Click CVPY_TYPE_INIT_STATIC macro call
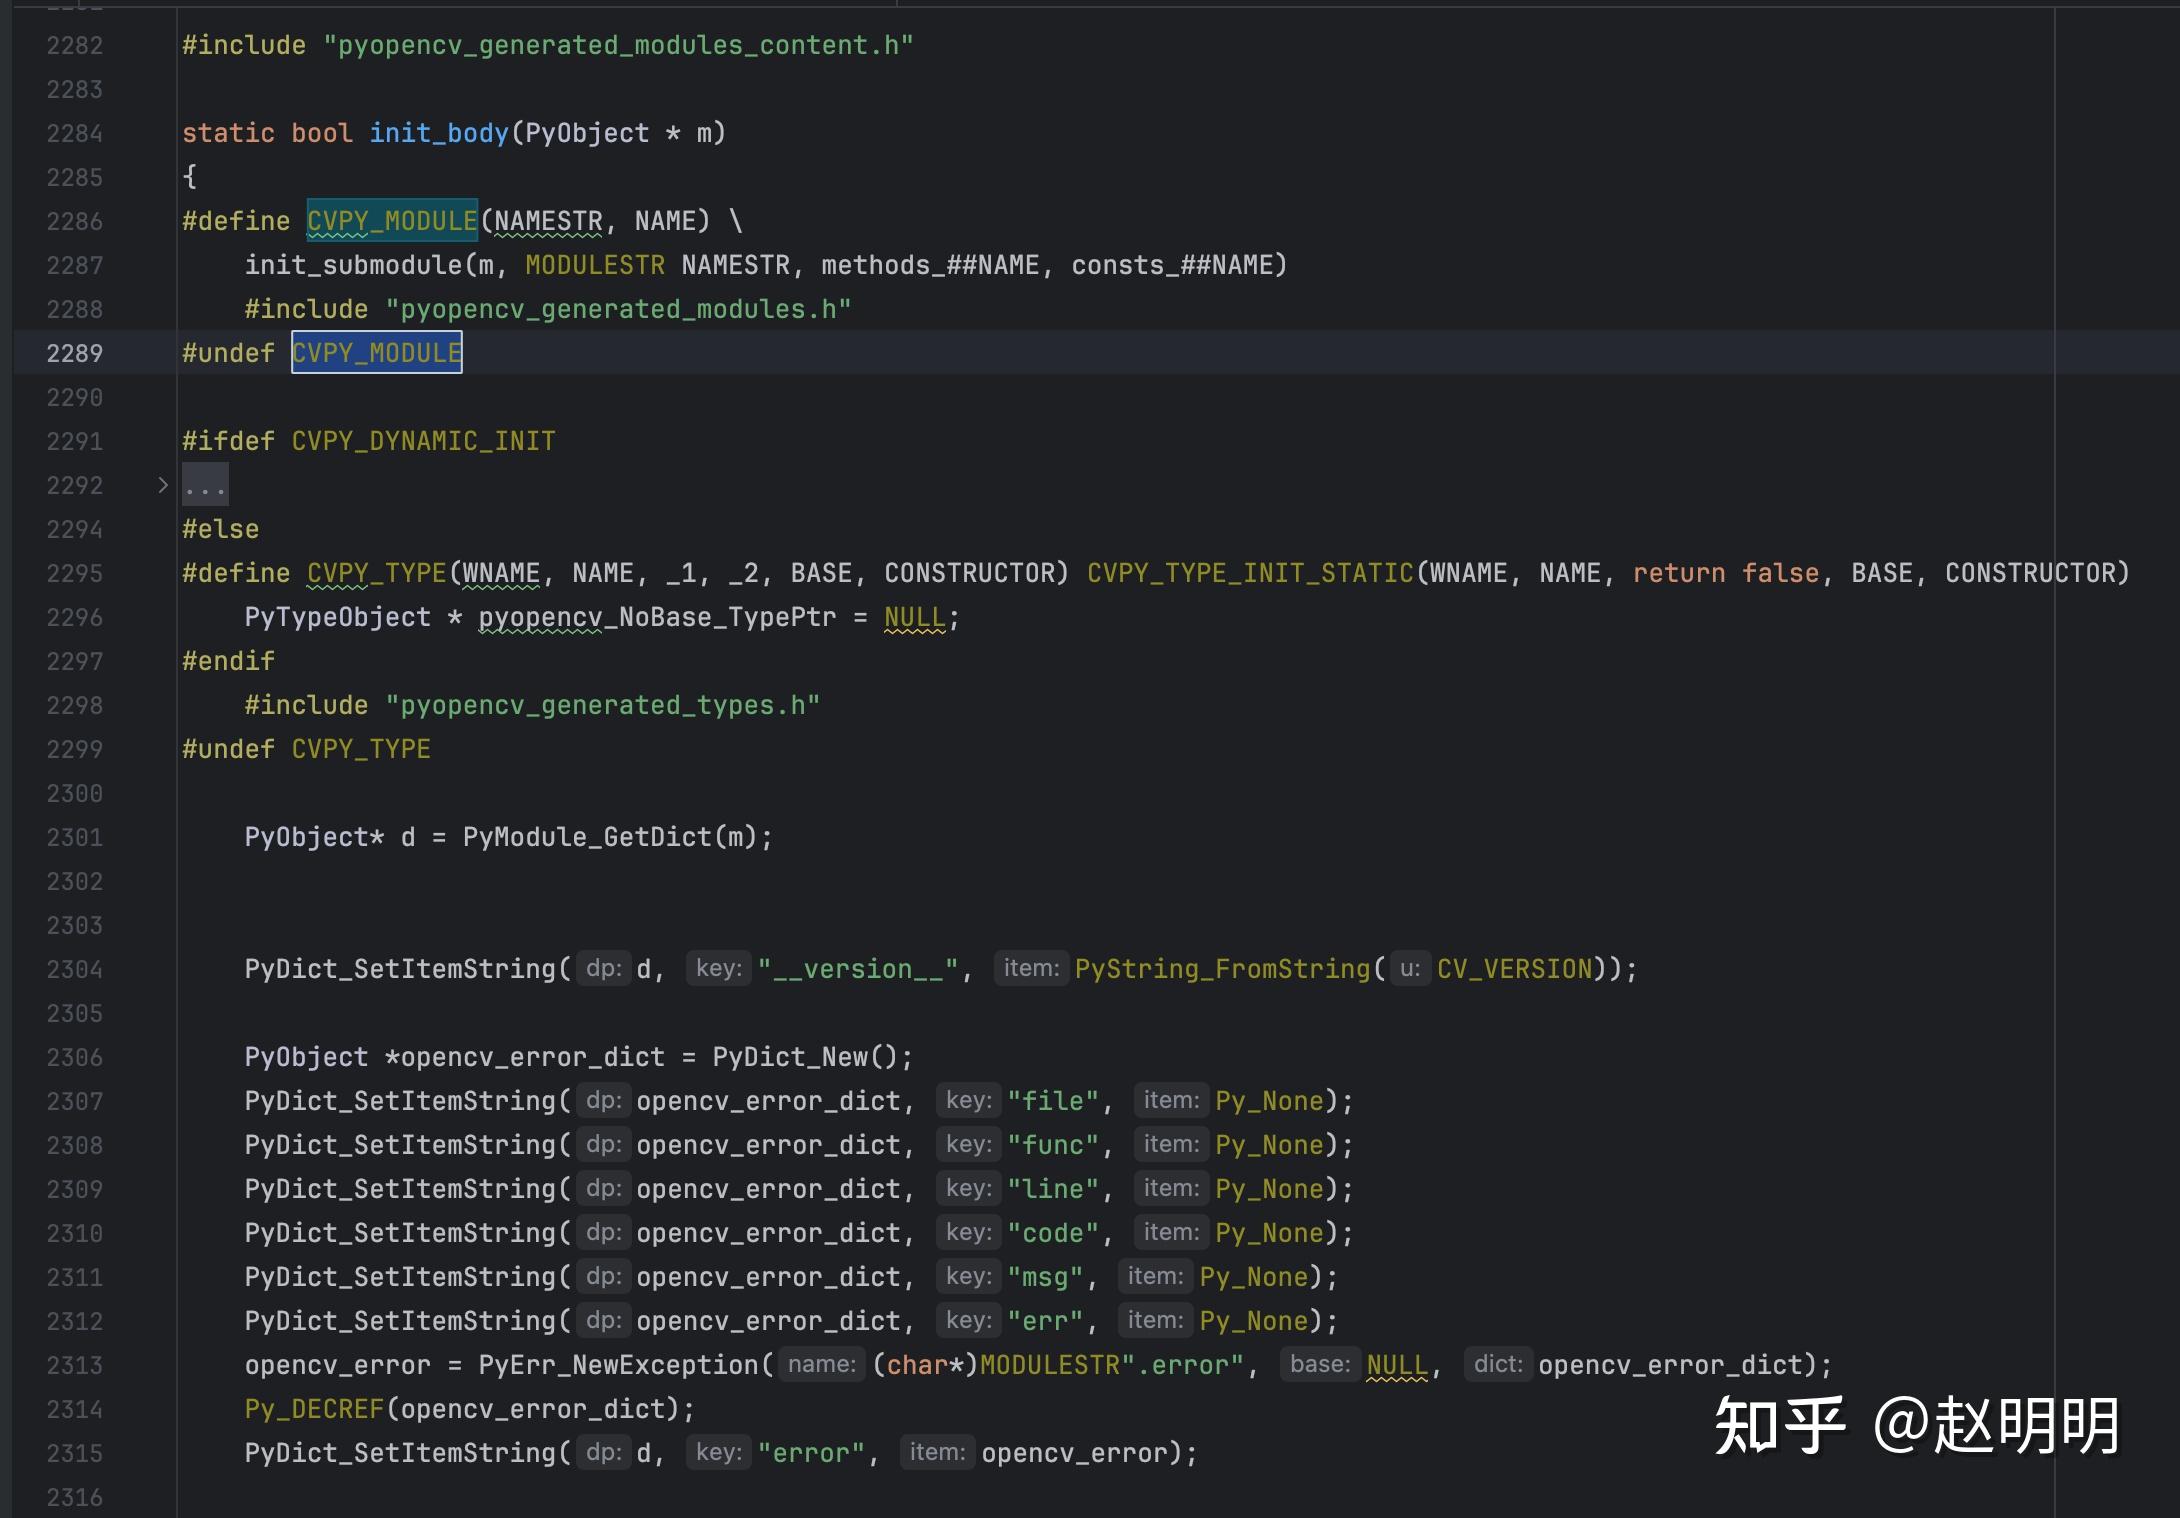Image resolution: width=2180 pixels, height=1518 pixels. click(1250, 573)
